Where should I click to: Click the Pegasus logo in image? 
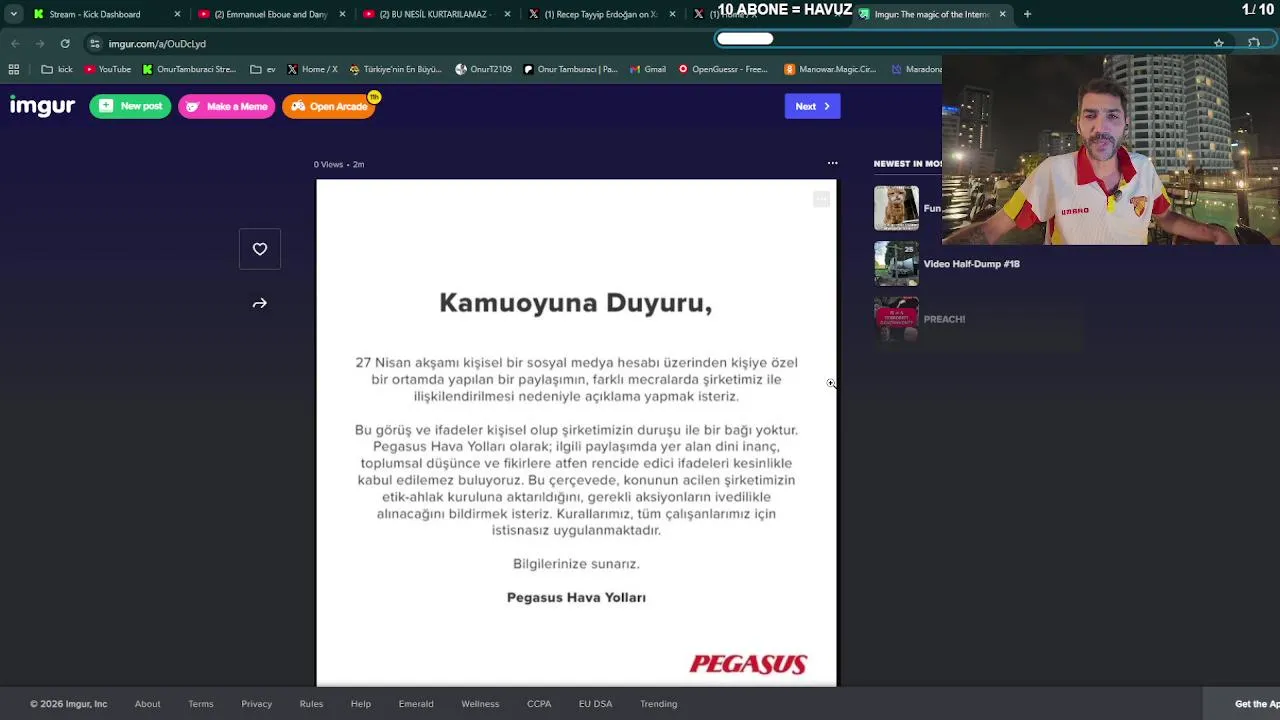coord(748,664)
